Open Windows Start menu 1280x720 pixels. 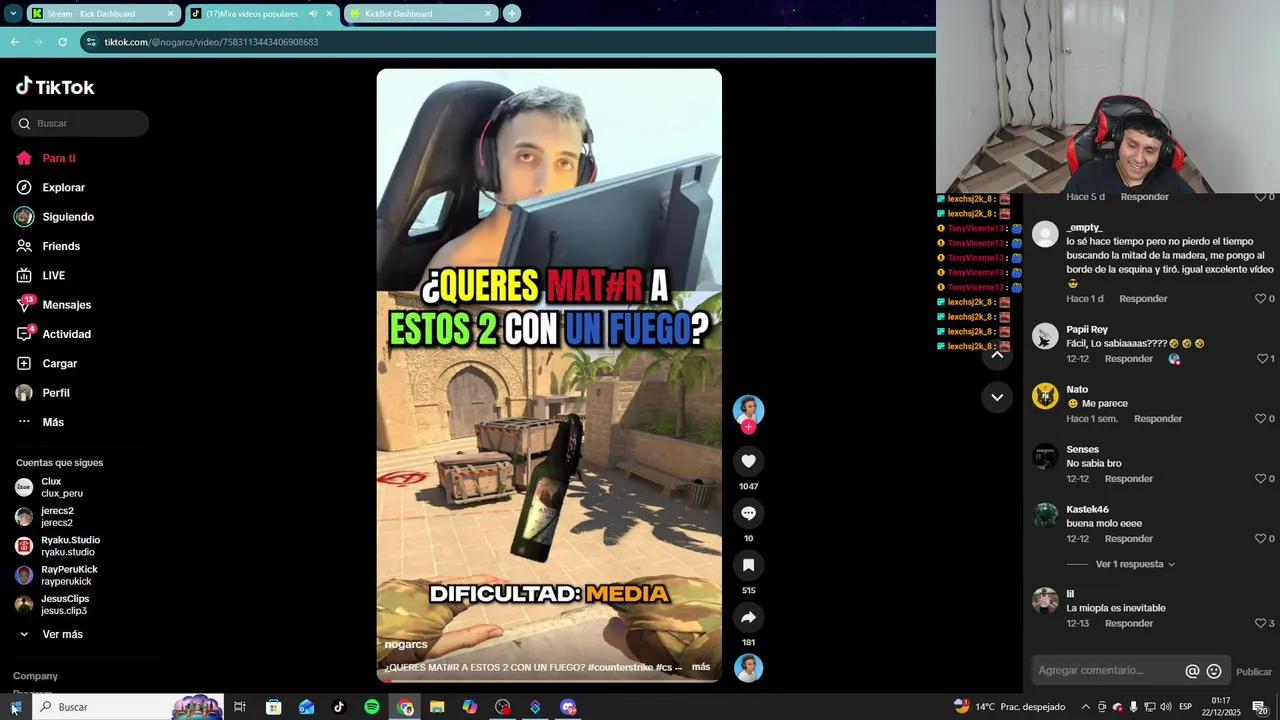tap(14, 707)
